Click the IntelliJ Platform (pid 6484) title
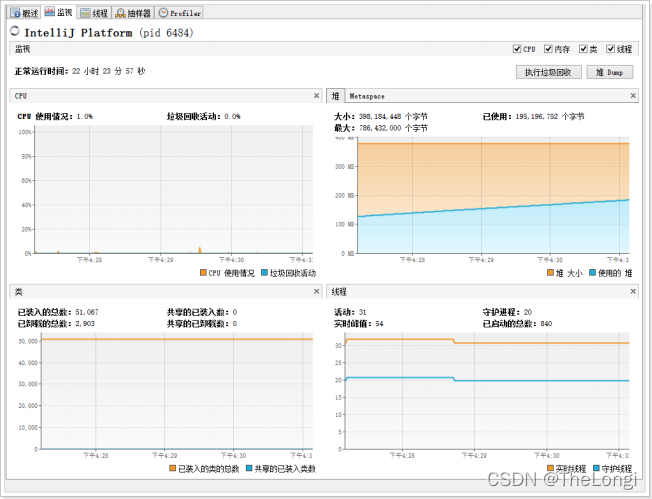652x499 pixels. pos(109,32)
